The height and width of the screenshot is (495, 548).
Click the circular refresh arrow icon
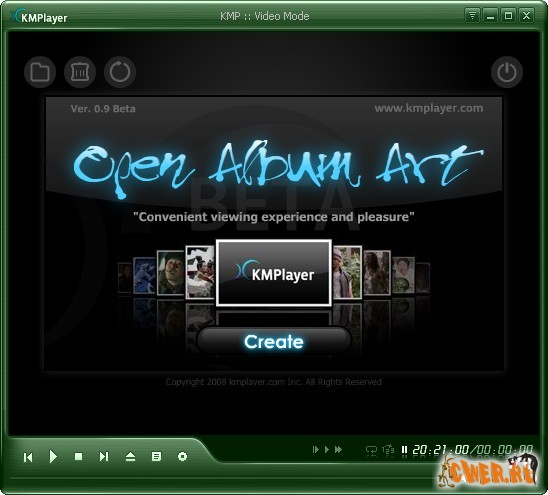tap(120, 72)
